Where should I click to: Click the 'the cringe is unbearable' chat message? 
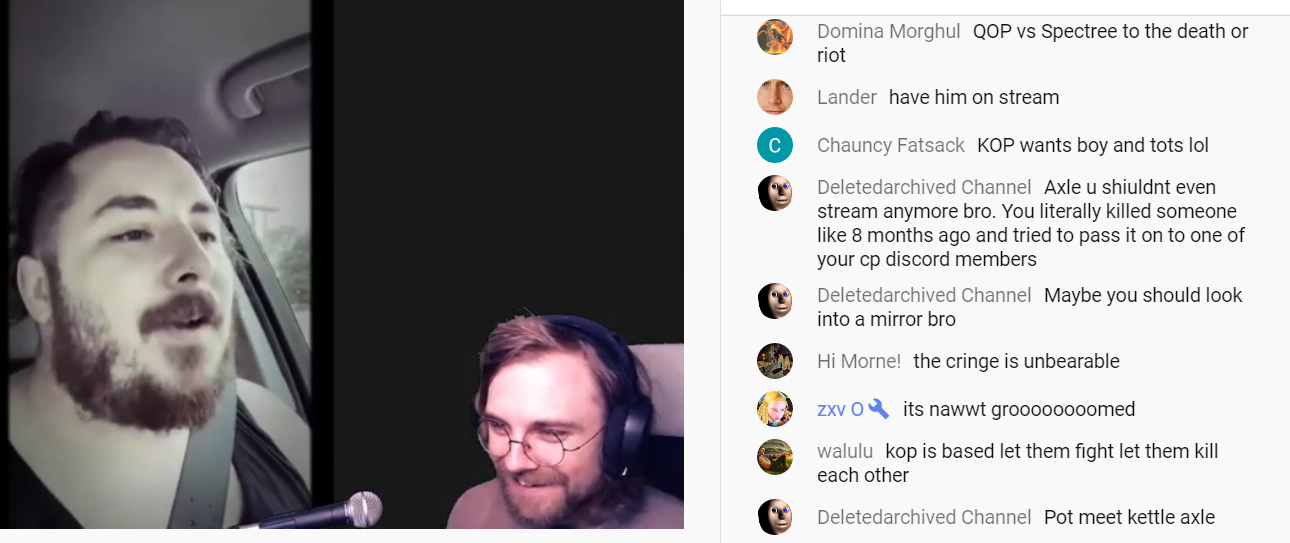(1016, 361)
